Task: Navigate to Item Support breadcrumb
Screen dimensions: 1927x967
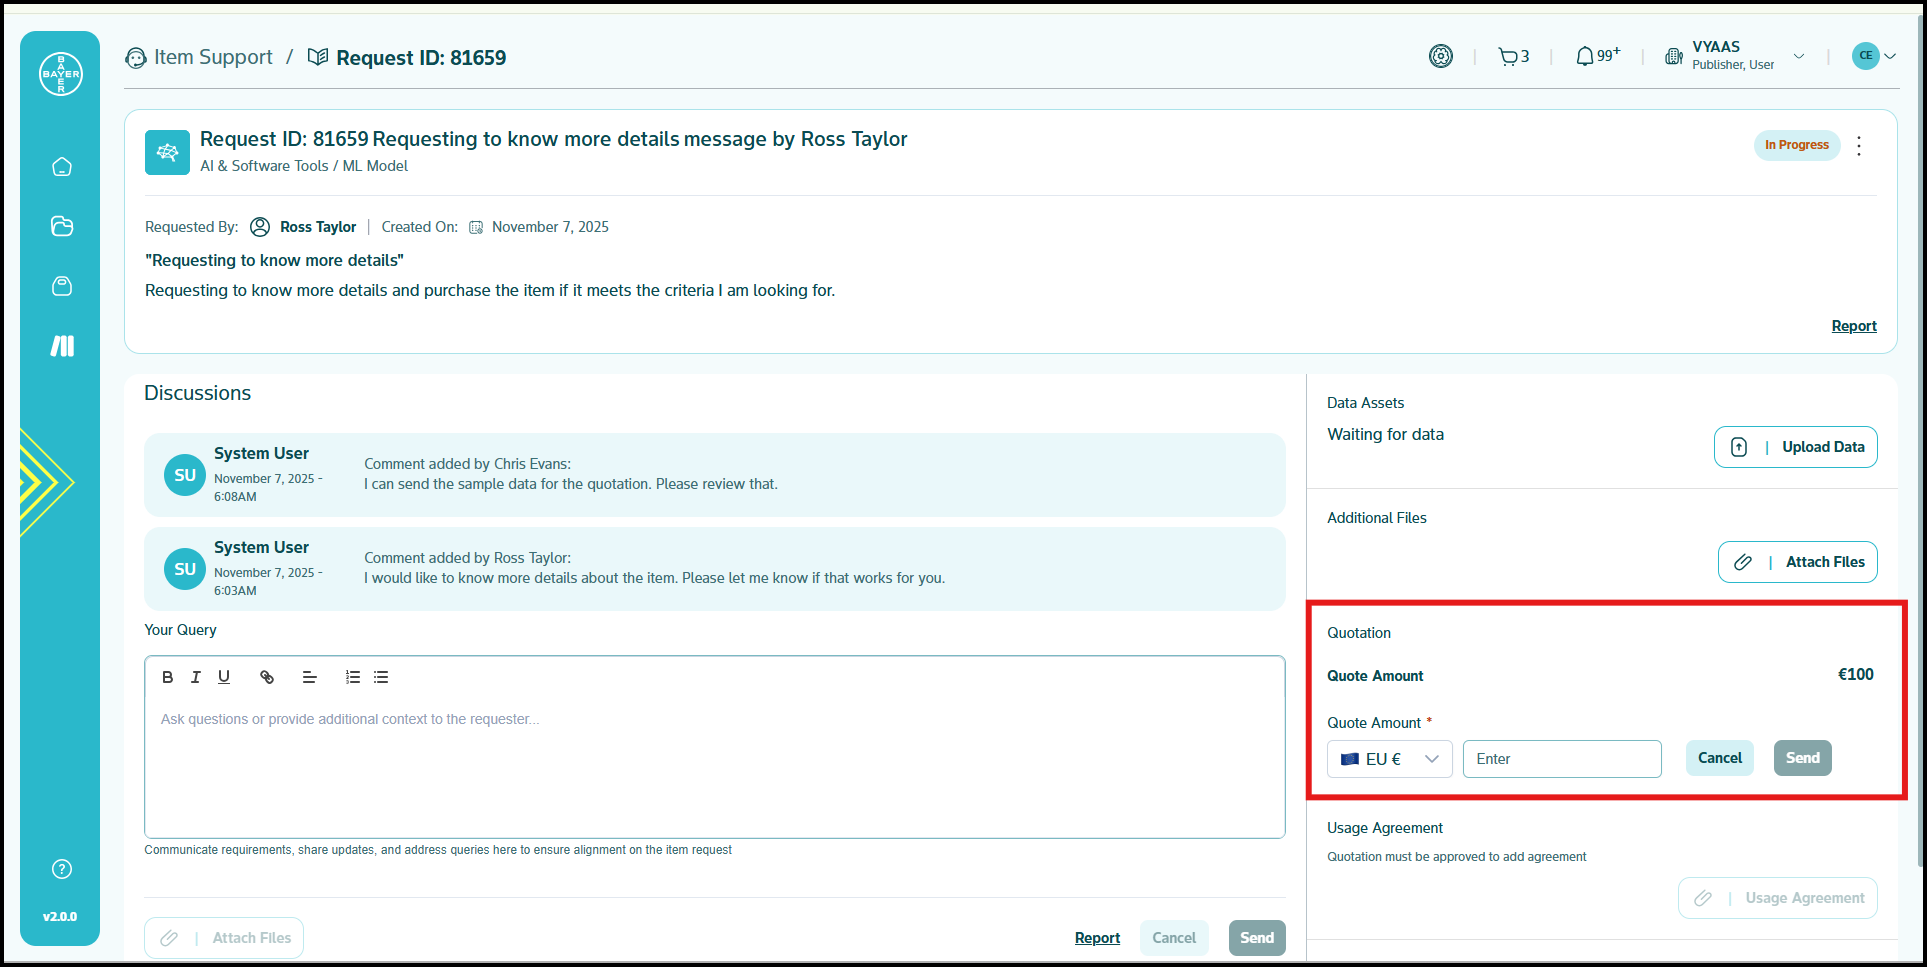Action: 212,58
